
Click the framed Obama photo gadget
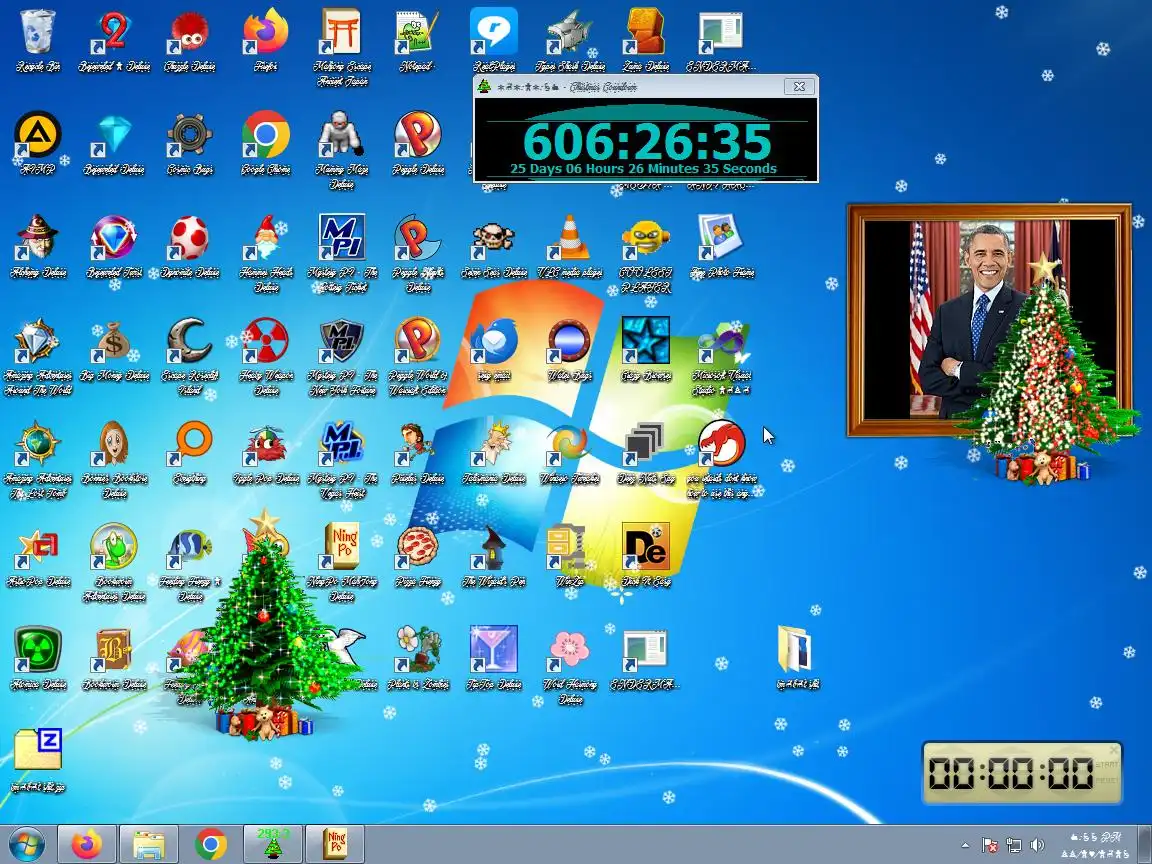(989, 320)
